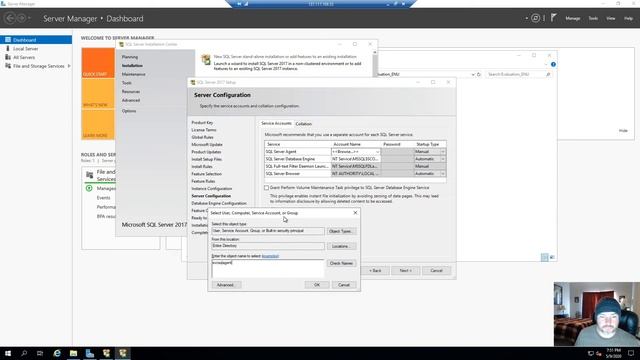Click the Quick Start tile
640x360 pixels.
click(98, 63)
